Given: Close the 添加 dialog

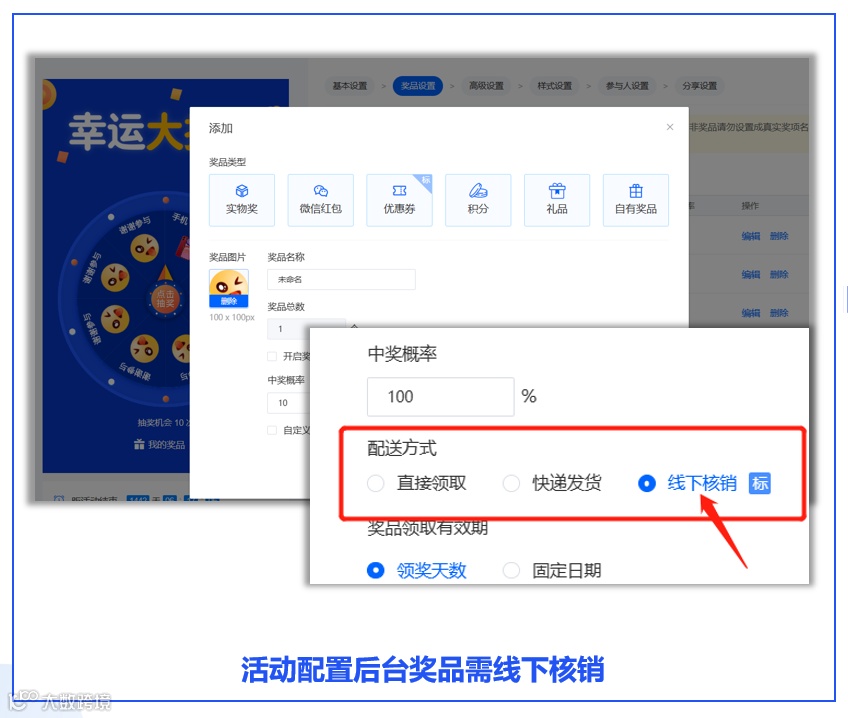Looking at the screenshot, I should 670,127.
